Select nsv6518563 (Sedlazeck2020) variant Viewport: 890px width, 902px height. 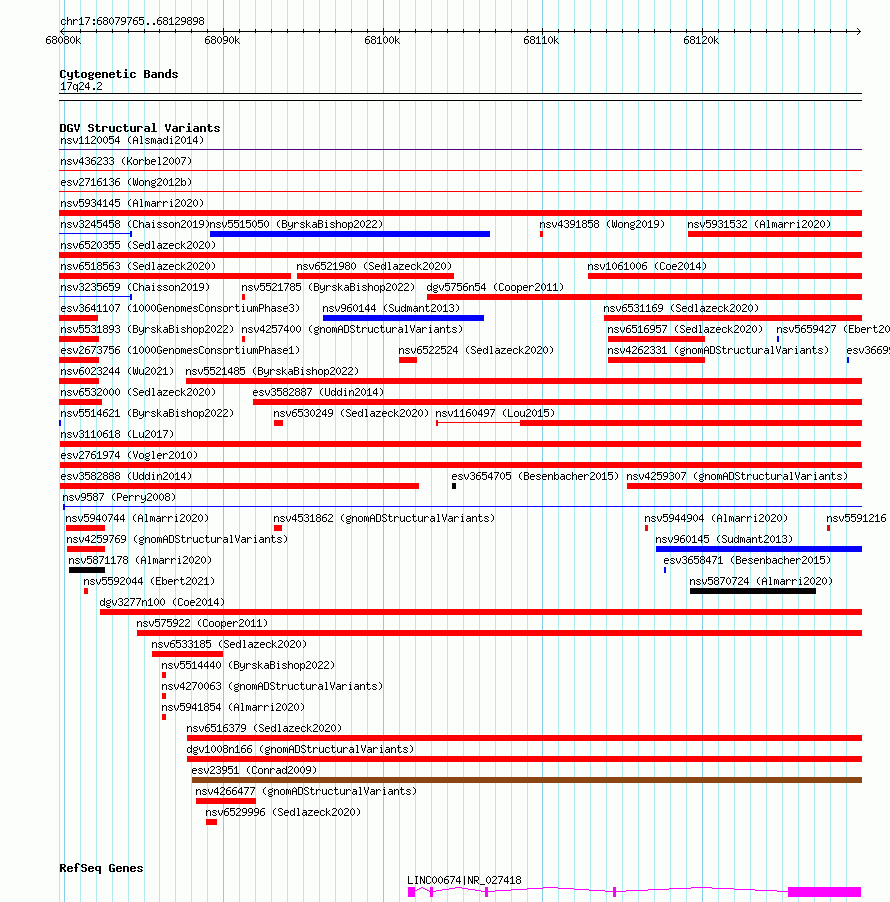138,266
